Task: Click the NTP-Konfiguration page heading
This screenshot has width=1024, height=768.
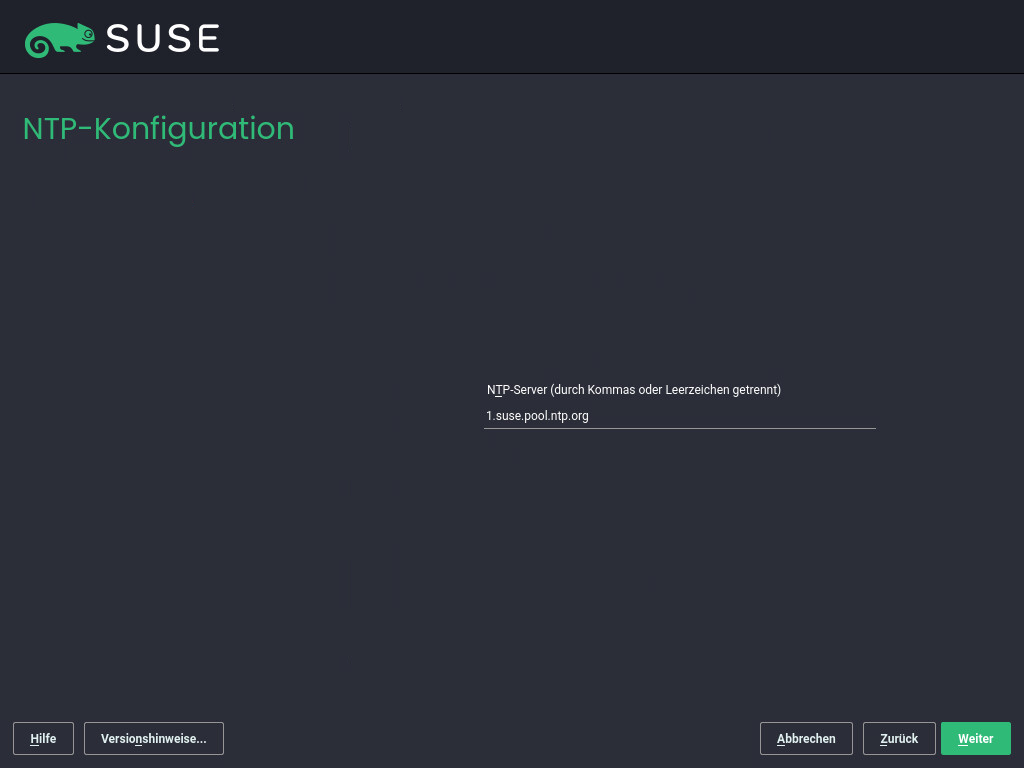Action: tap(158, 129)
